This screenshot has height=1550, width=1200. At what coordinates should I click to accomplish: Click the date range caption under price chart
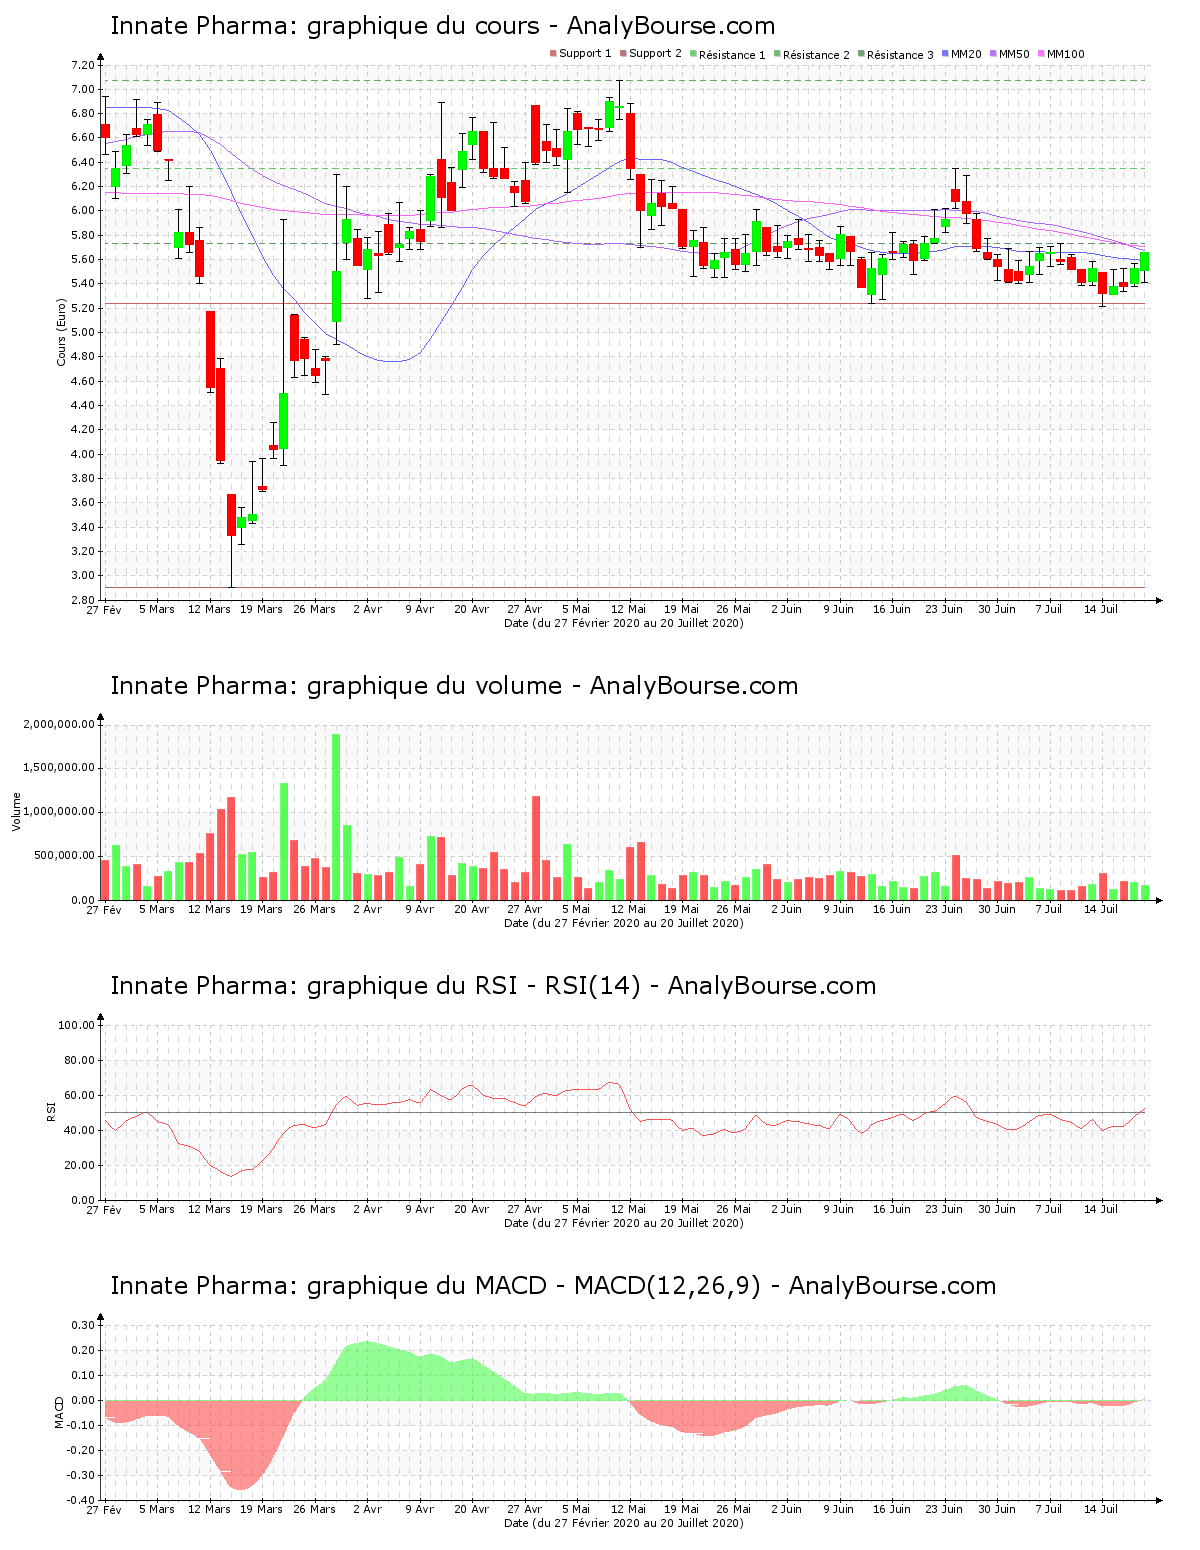pos(624,623)
